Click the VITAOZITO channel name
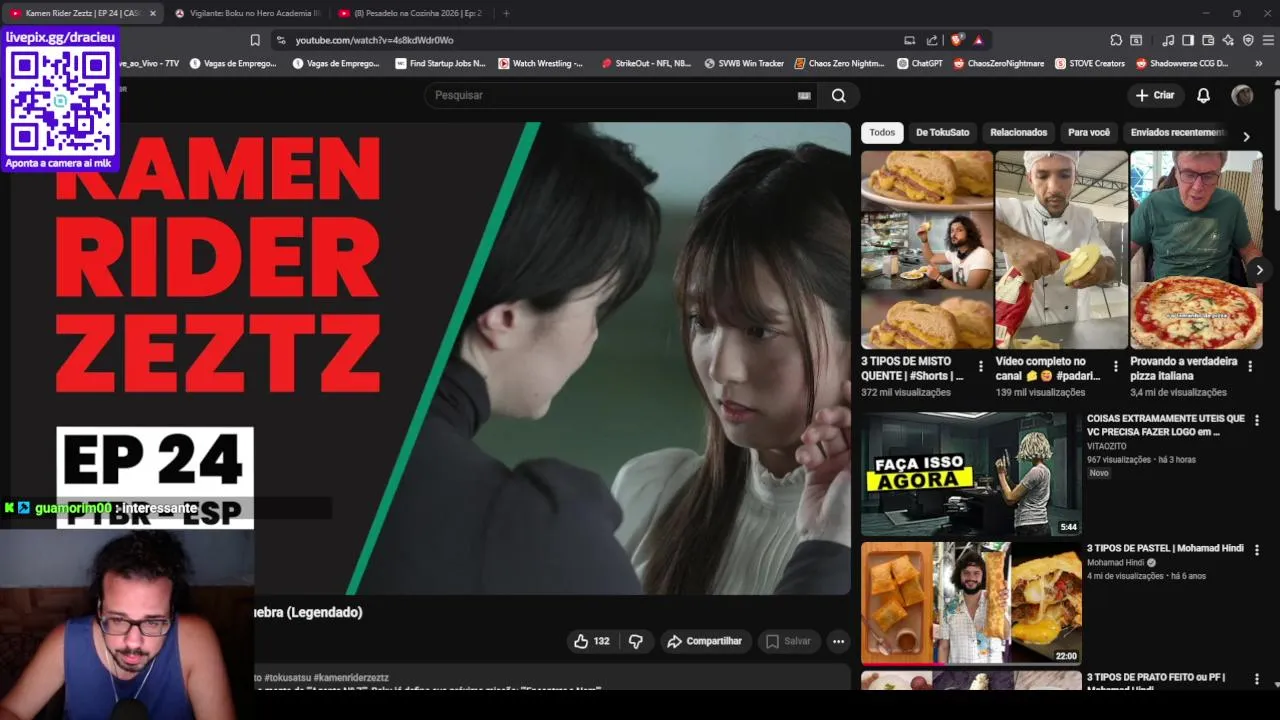1280x720 pixels. tap(1109, 446)
